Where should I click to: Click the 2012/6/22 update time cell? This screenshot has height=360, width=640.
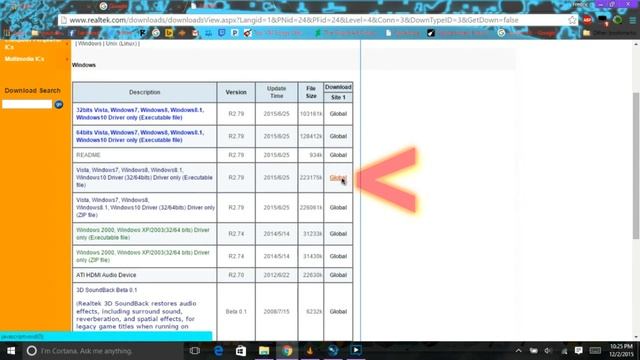(276, 275)
